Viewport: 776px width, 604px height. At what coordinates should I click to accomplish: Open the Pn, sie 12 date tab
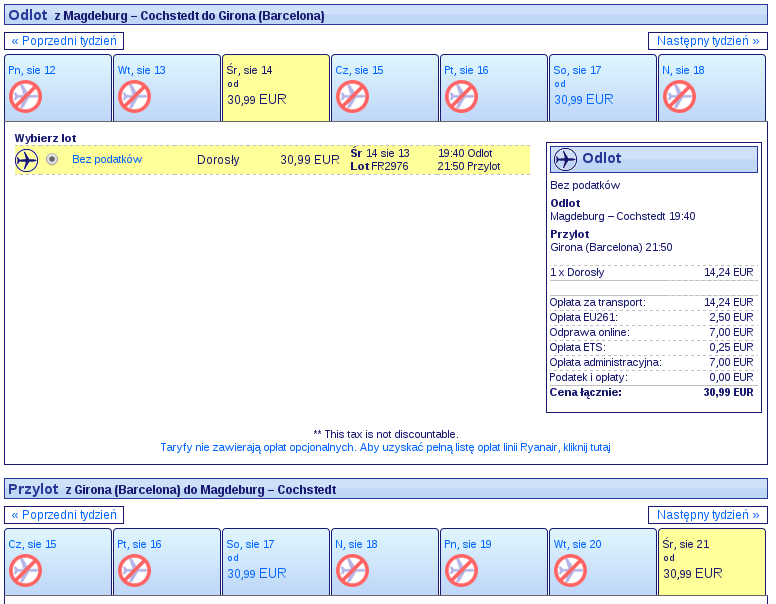pyautogui.click(x=58, y=88)
